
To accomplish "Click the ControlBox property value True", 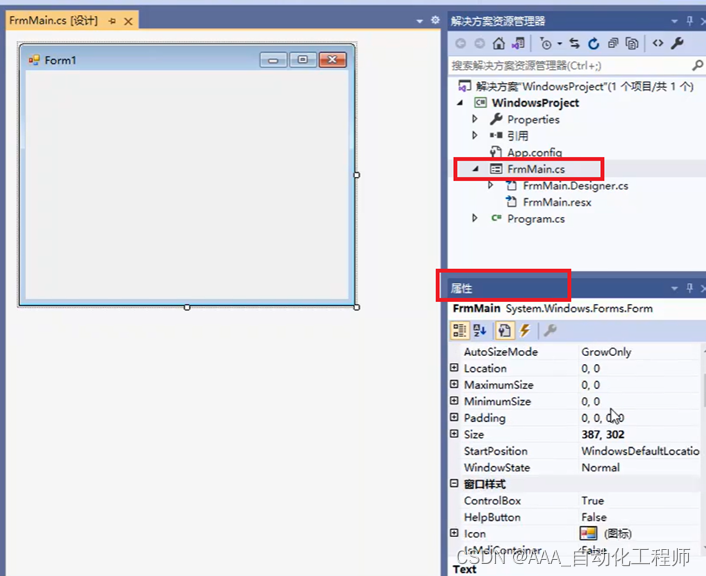I will [593, 501].
